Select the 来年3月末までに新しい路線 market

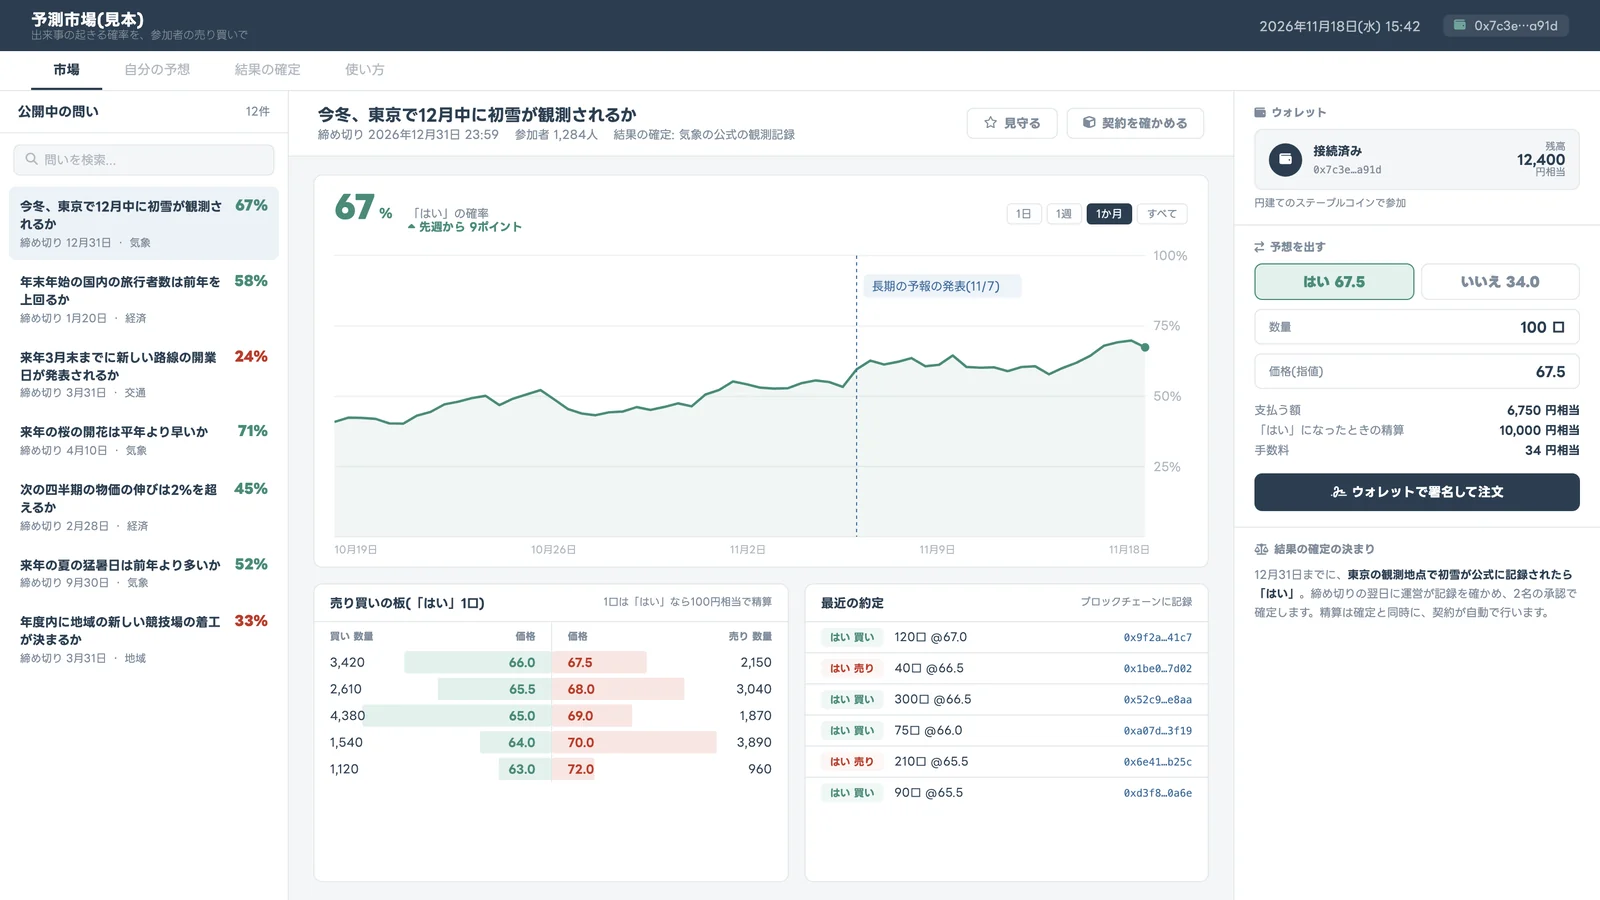[x=144, y=374]
